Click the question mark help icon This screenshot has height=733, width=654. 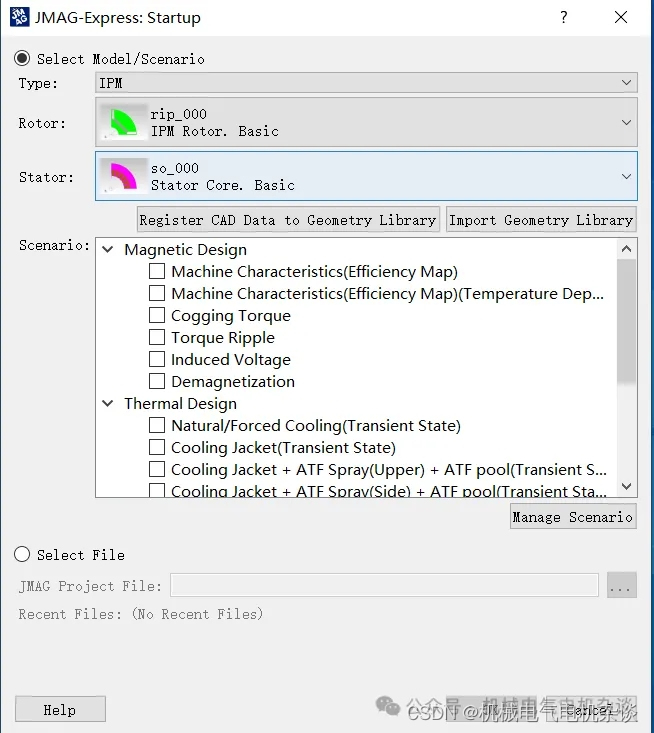(x=564, y=17)
